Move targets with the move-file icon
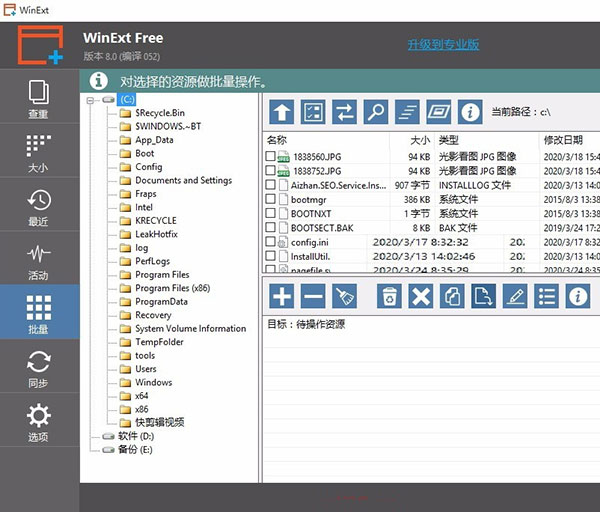This screenshot has width=600, height=512. point(484,296)
